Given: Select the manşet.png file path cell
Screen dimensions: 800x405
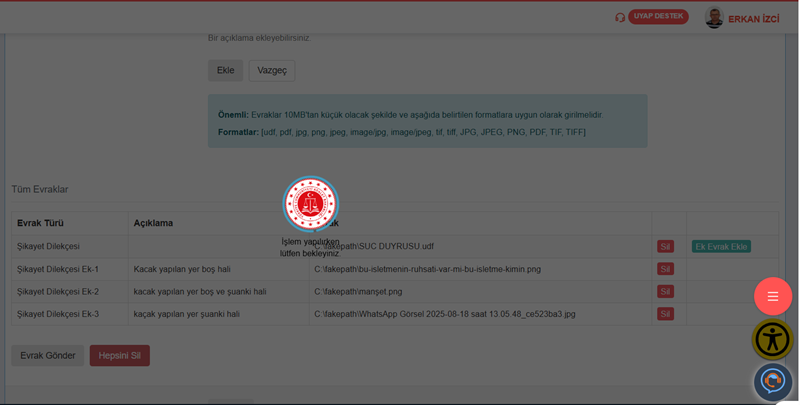Looking at the screenshot, I should [x=358, y=292].
